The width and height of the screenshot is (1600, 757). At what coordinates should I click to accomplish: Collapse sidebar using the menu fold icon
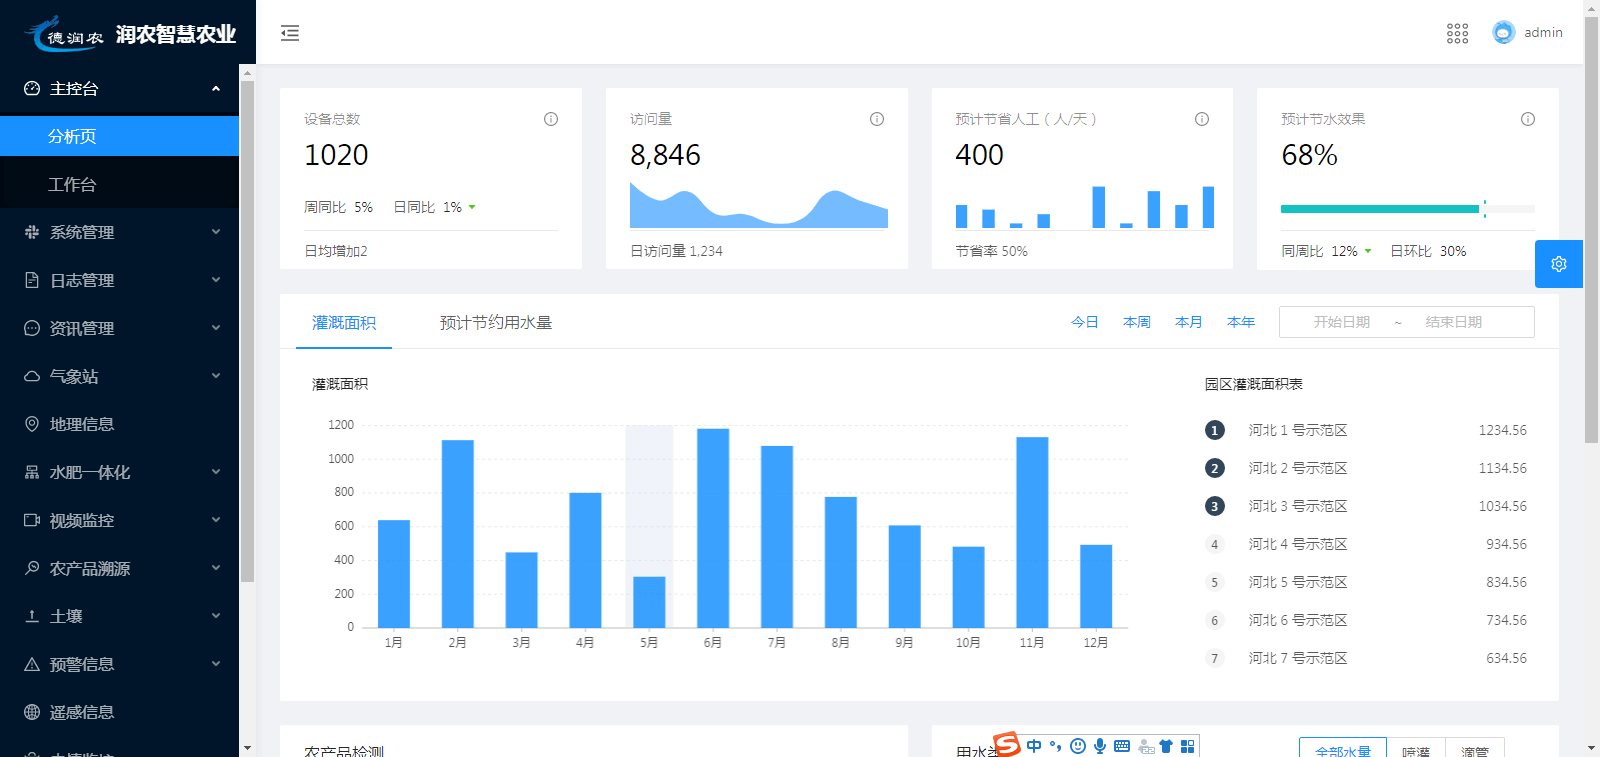[x=290, y=33]
